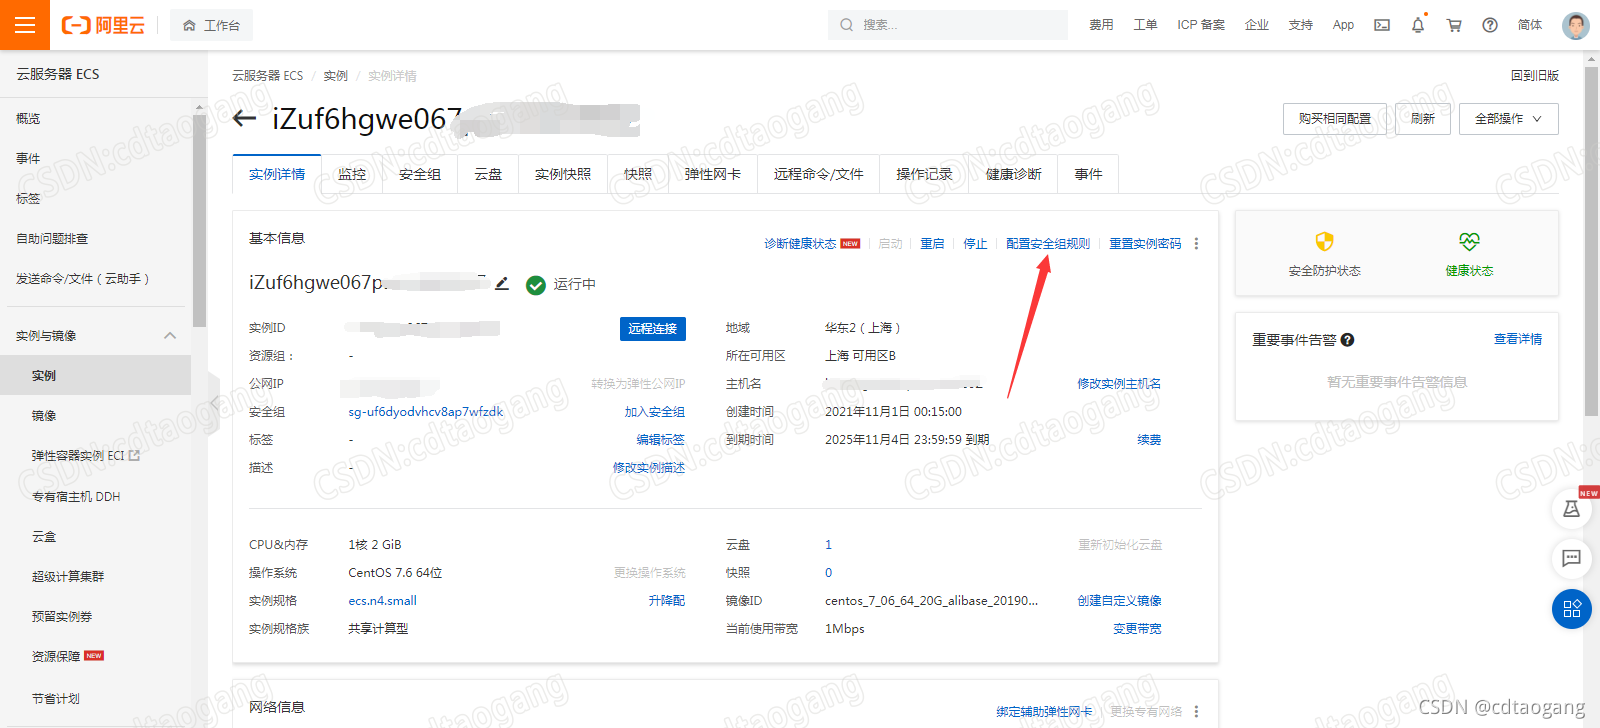
Task: Open more actions in basic info header
Action: click(x=1196, y=244)
